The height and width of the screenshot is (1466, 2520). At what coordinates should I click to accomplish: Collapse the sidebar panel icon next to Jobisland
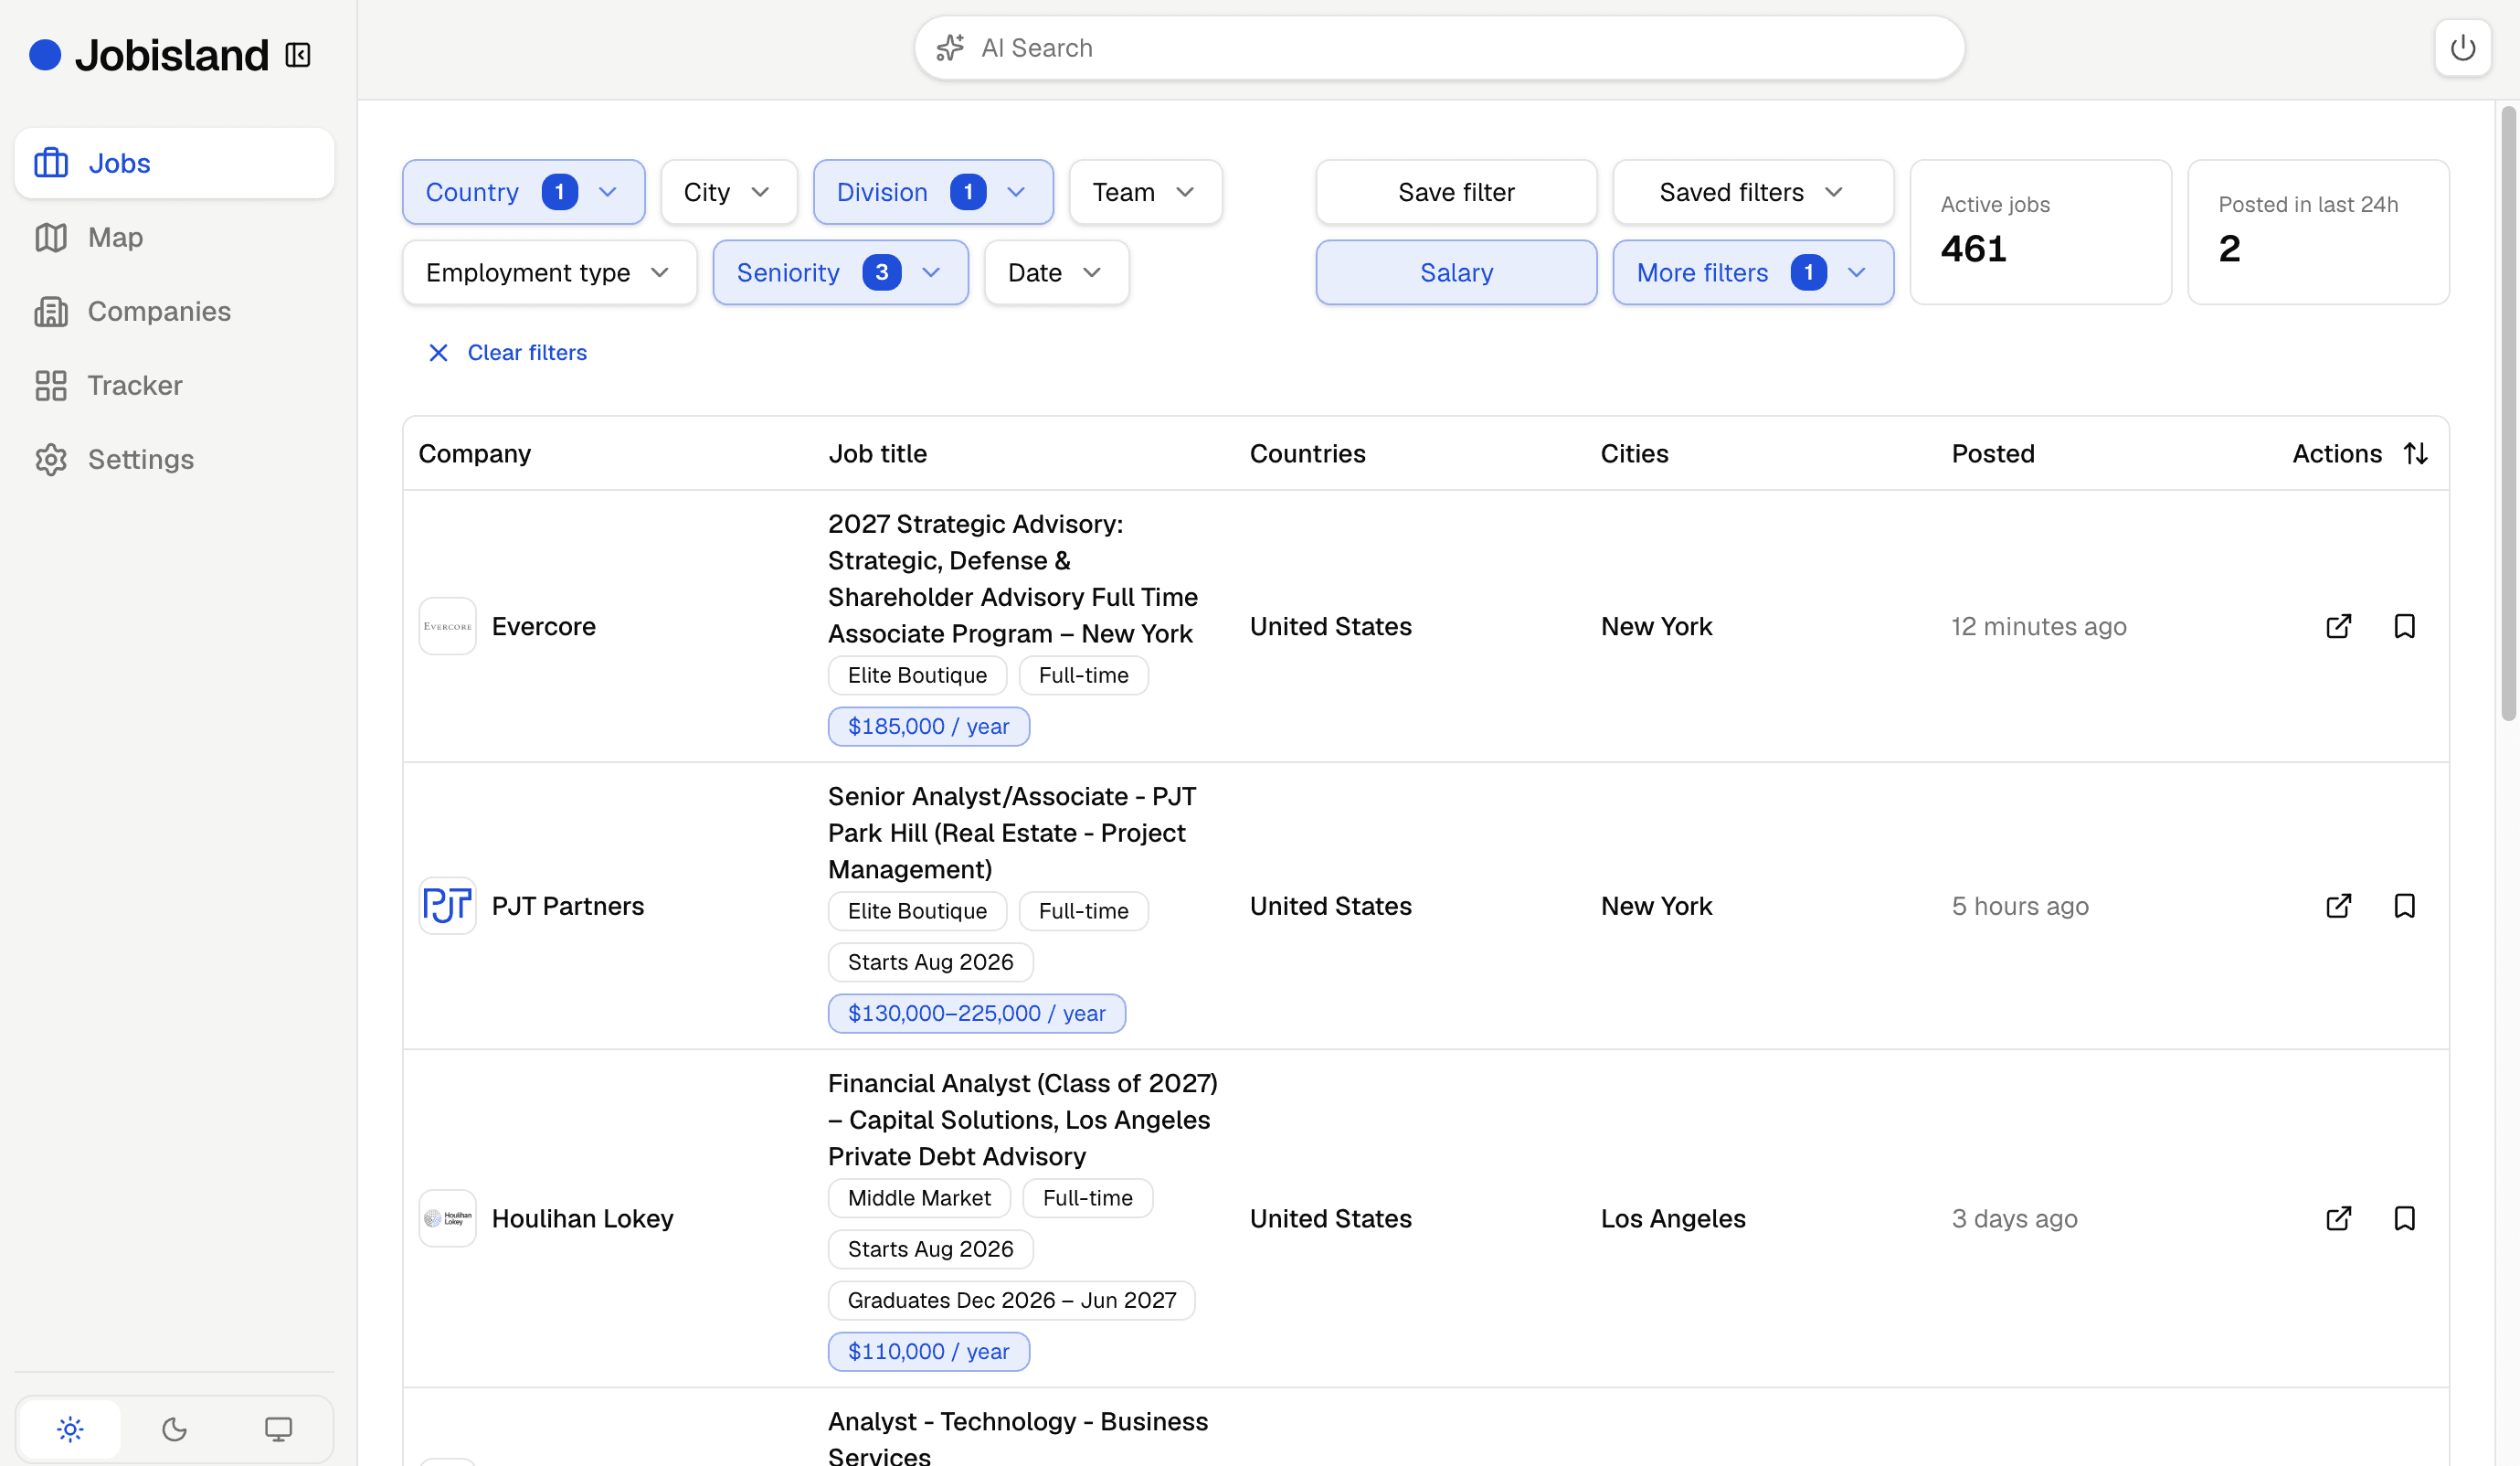[x=298, y=54]
